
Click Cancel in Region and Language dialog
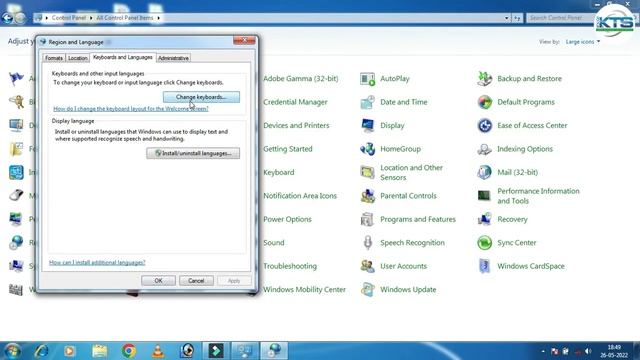[196, 281]
